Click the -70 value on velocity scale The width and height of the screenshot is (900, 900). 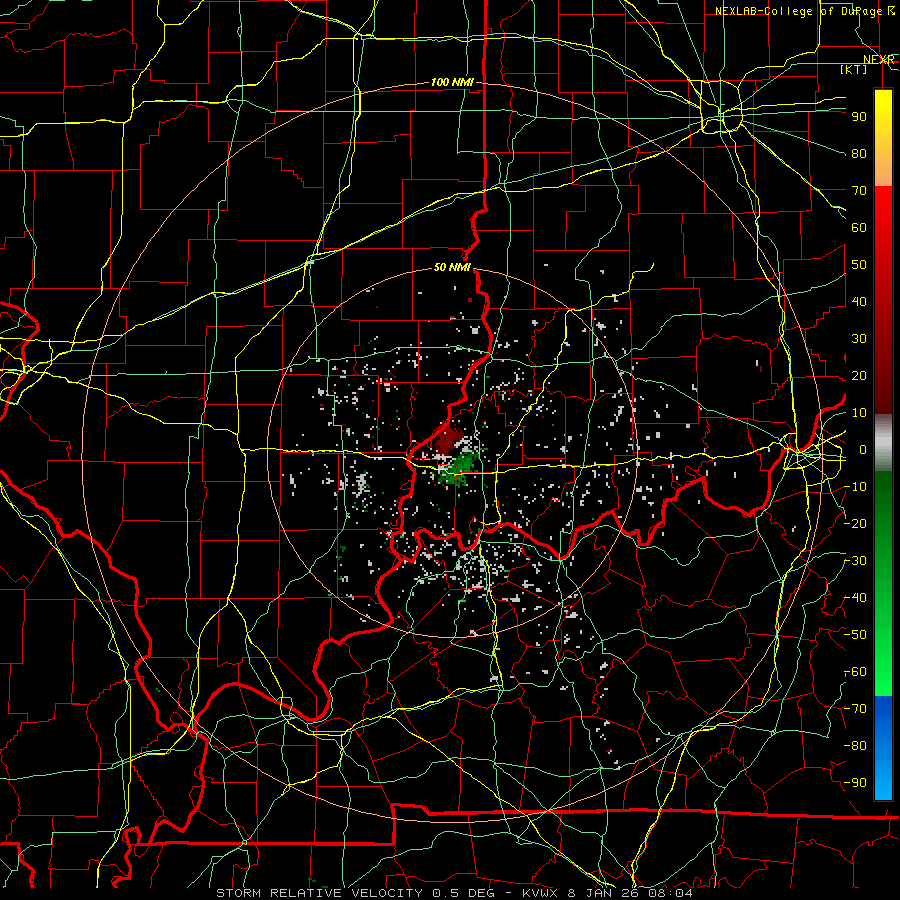pos(856,709)
